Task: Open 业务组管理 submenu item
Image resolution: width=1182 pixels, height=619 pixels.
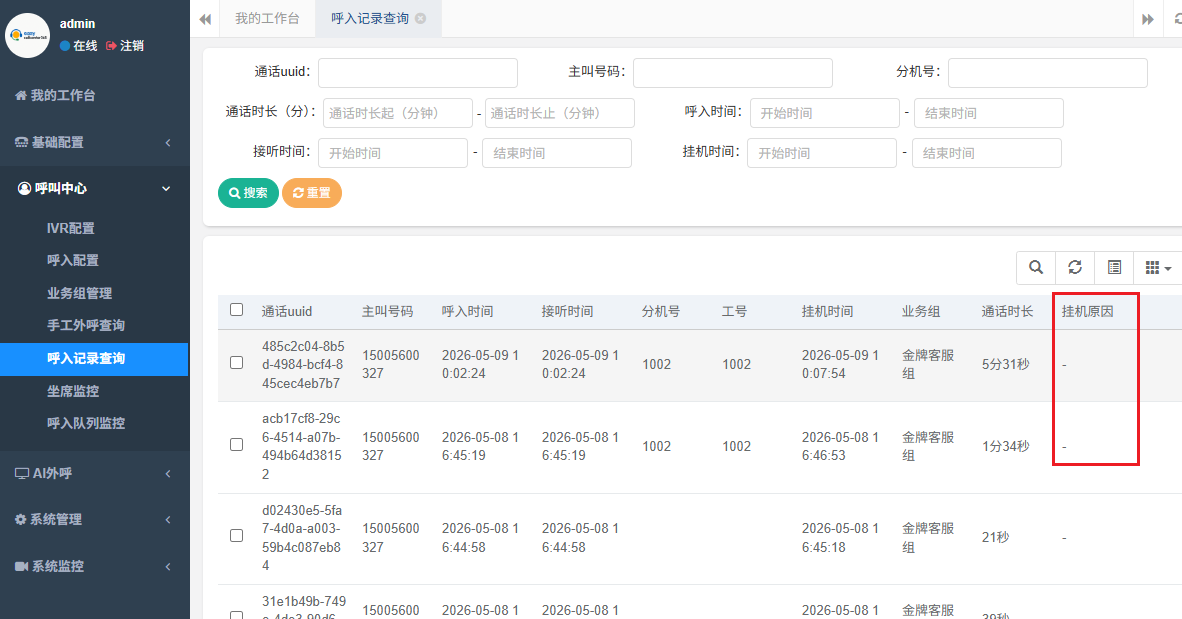Action: tap(79, 293)
